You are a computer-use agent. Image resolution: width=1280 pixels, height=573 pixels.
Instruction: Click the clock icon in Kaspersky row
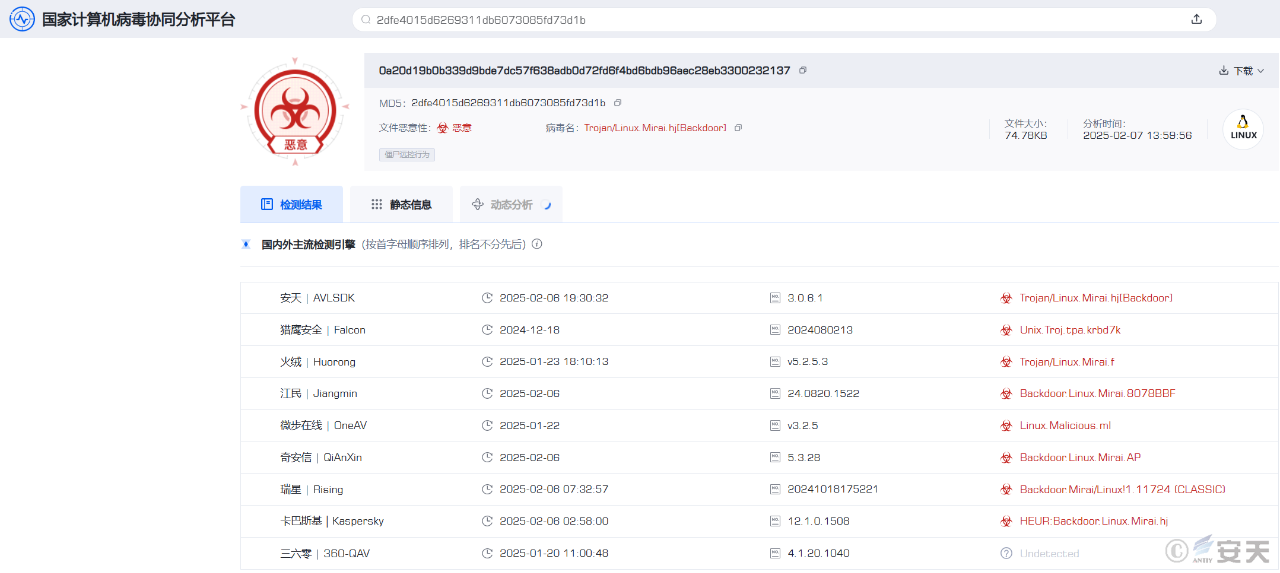click(487, 522)
